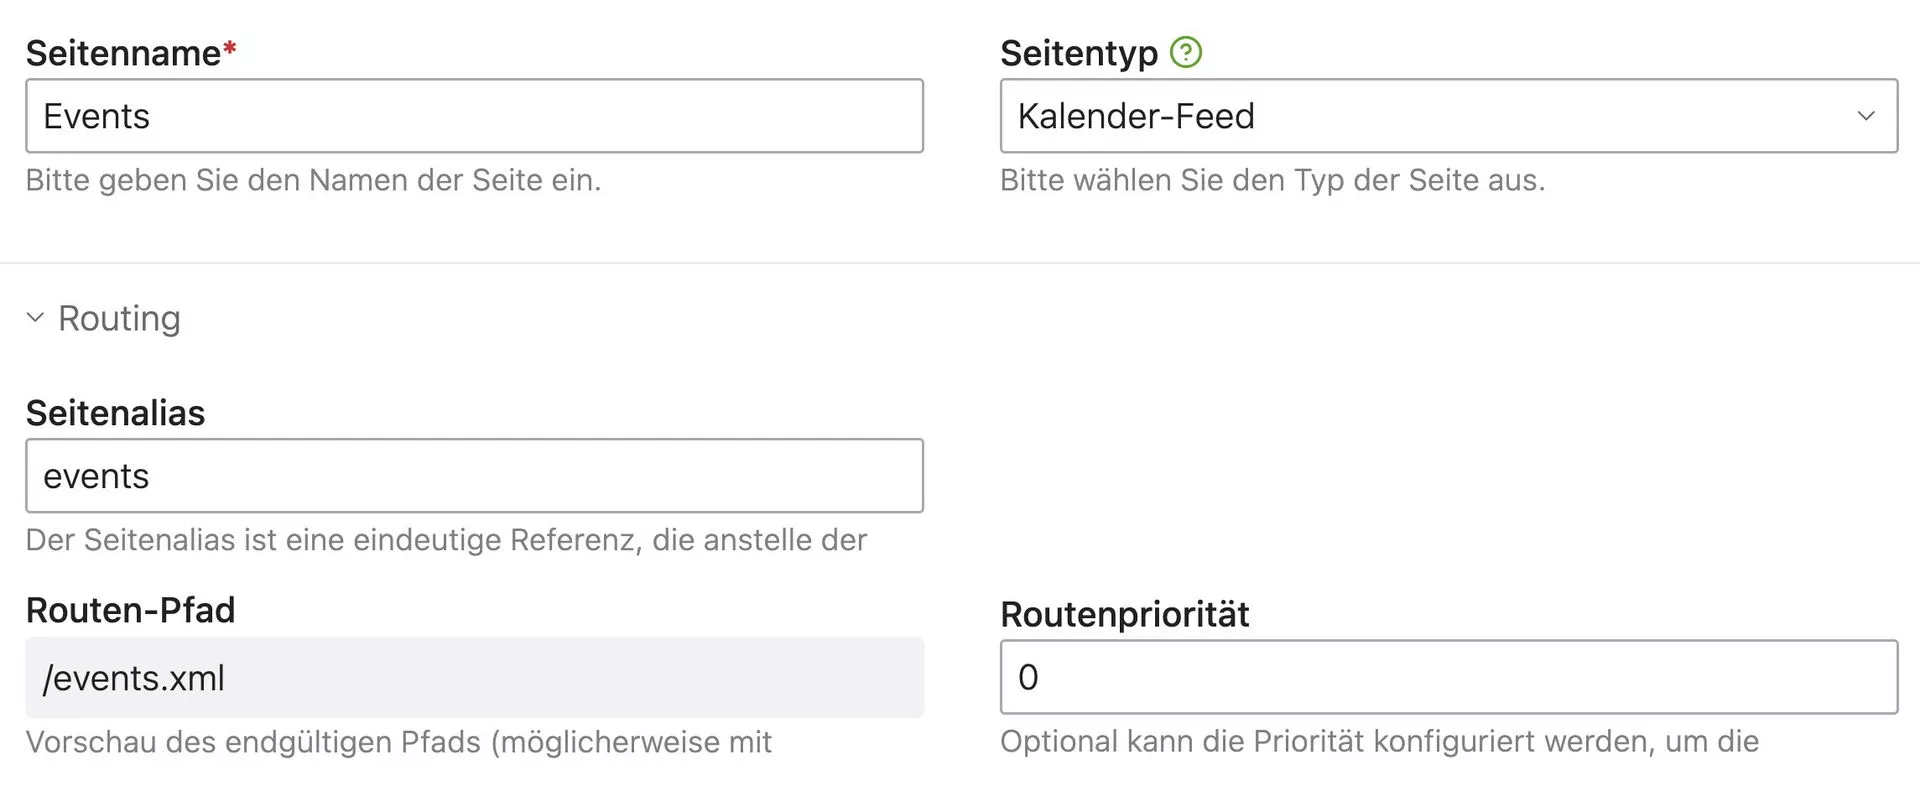Click the read-only Routen-Pfad field /events.xml
Screen dimensions: 1920x786
pos(474,678)
